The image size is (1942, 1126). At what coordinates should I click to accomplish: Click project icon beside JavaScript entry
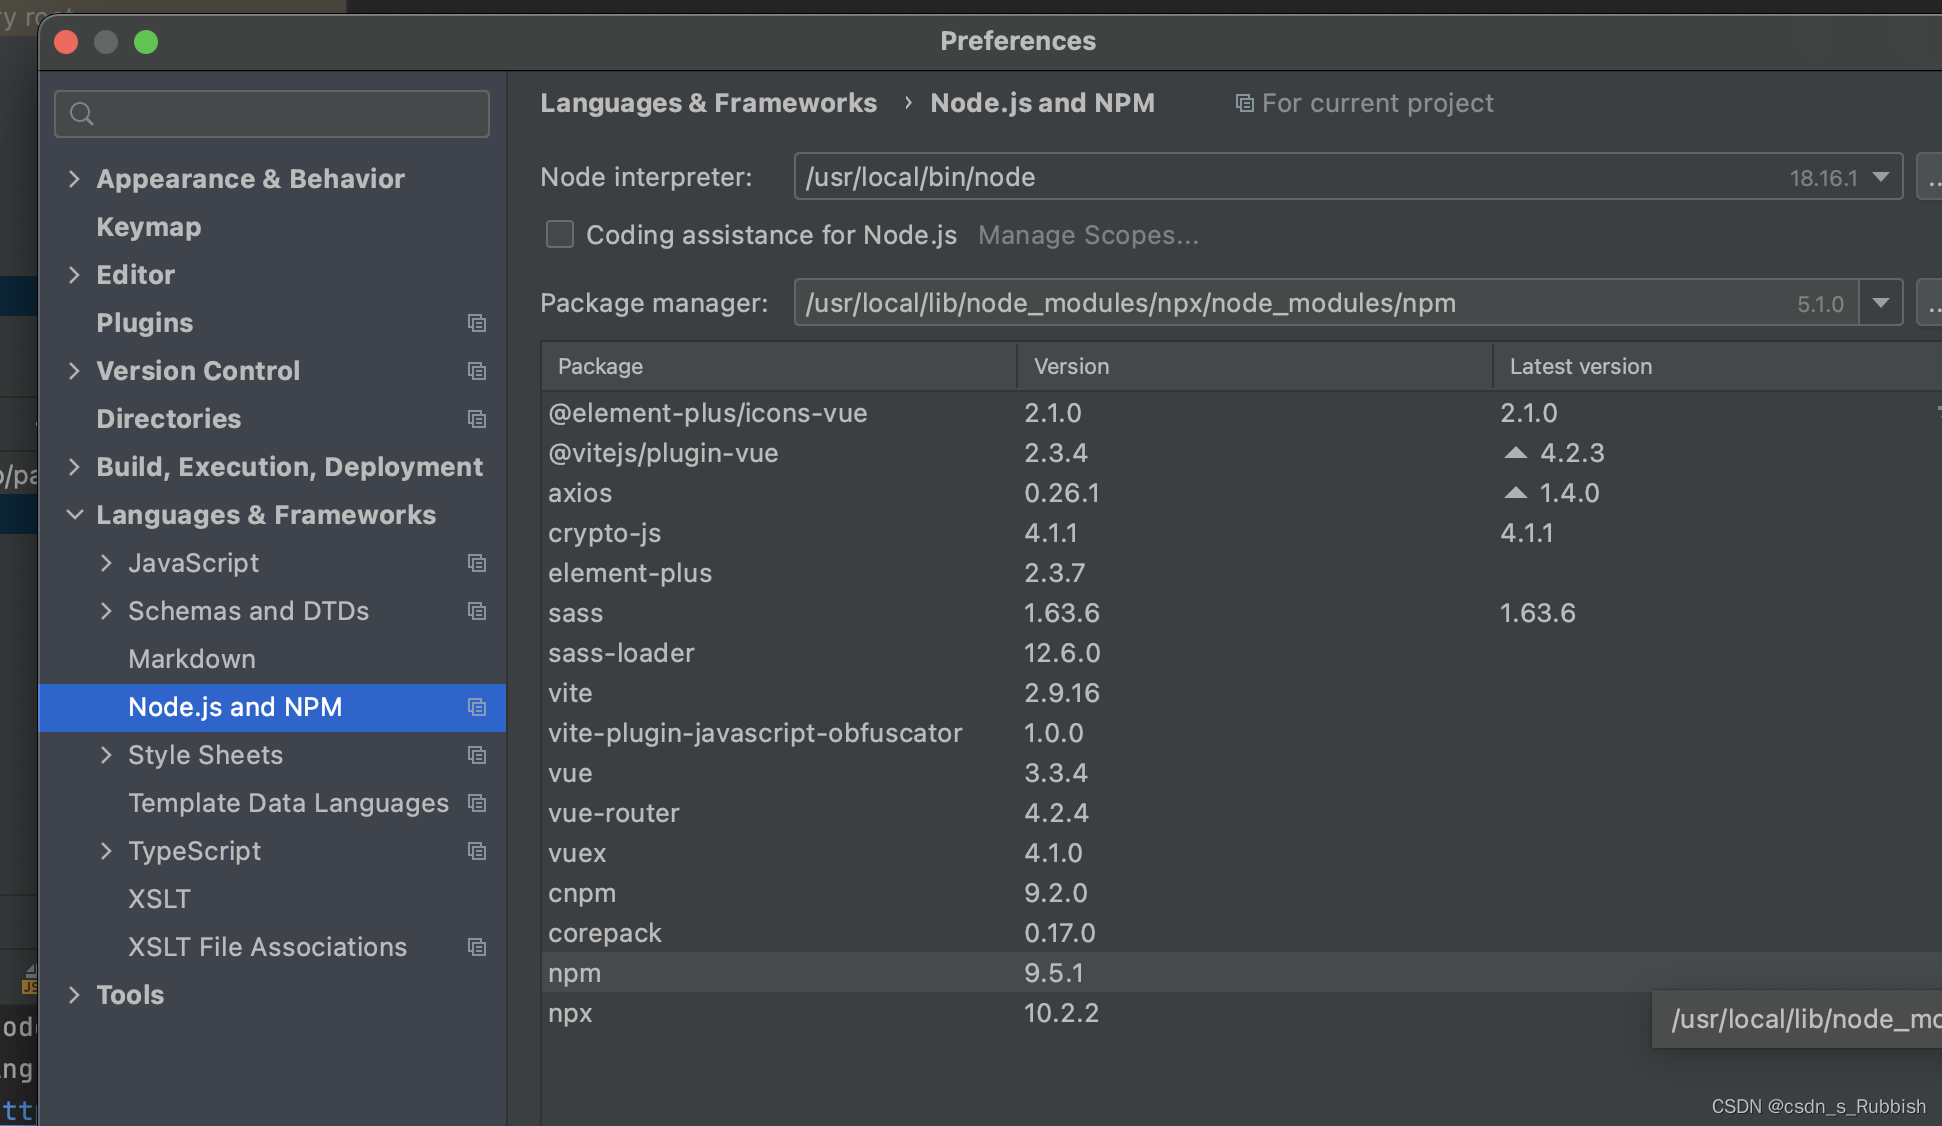pyautogui.click(x=477, y=563)
